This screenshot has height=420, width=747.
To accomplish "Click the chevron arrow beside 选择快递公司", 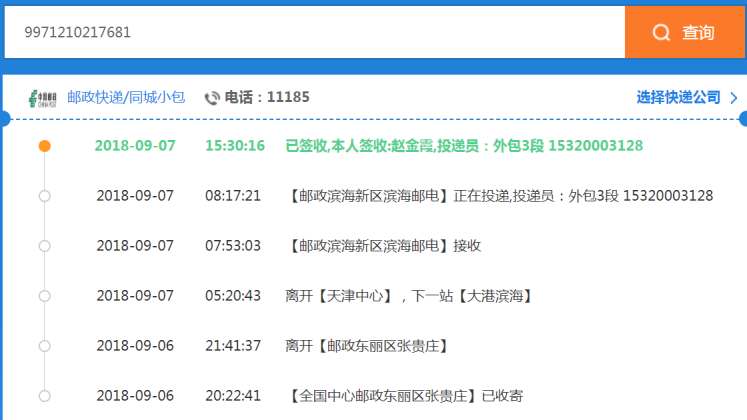I will pos(733,98).
